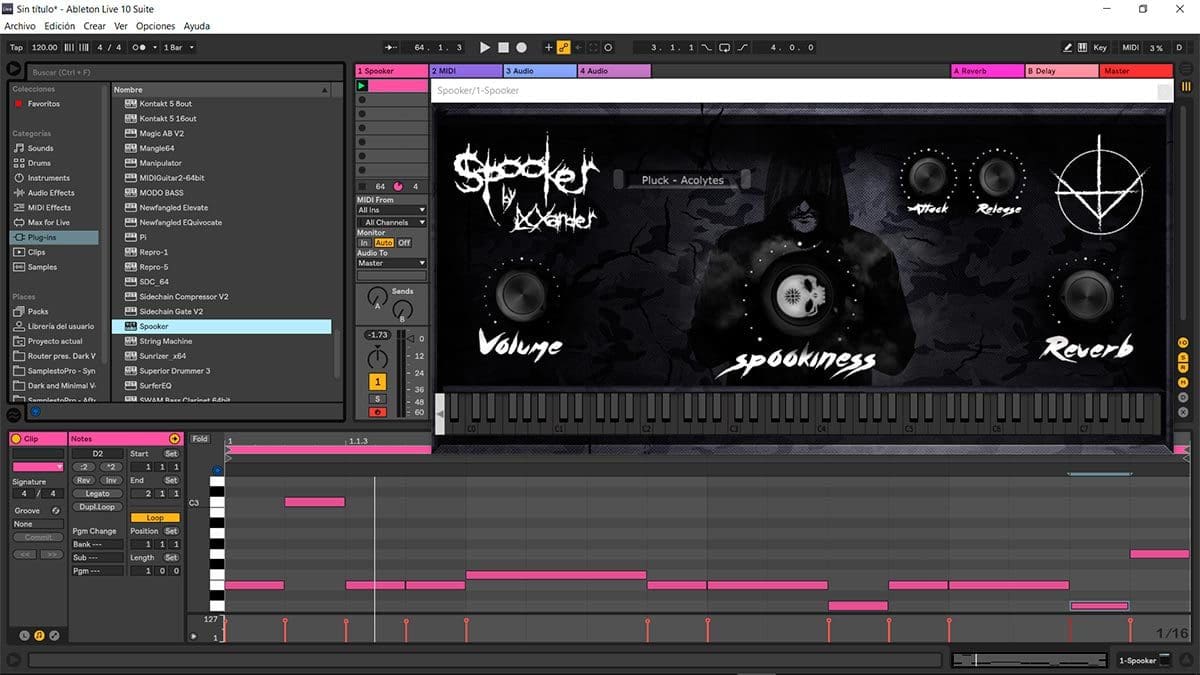
Task: Open the Edición menu
Action: point(60,26)
